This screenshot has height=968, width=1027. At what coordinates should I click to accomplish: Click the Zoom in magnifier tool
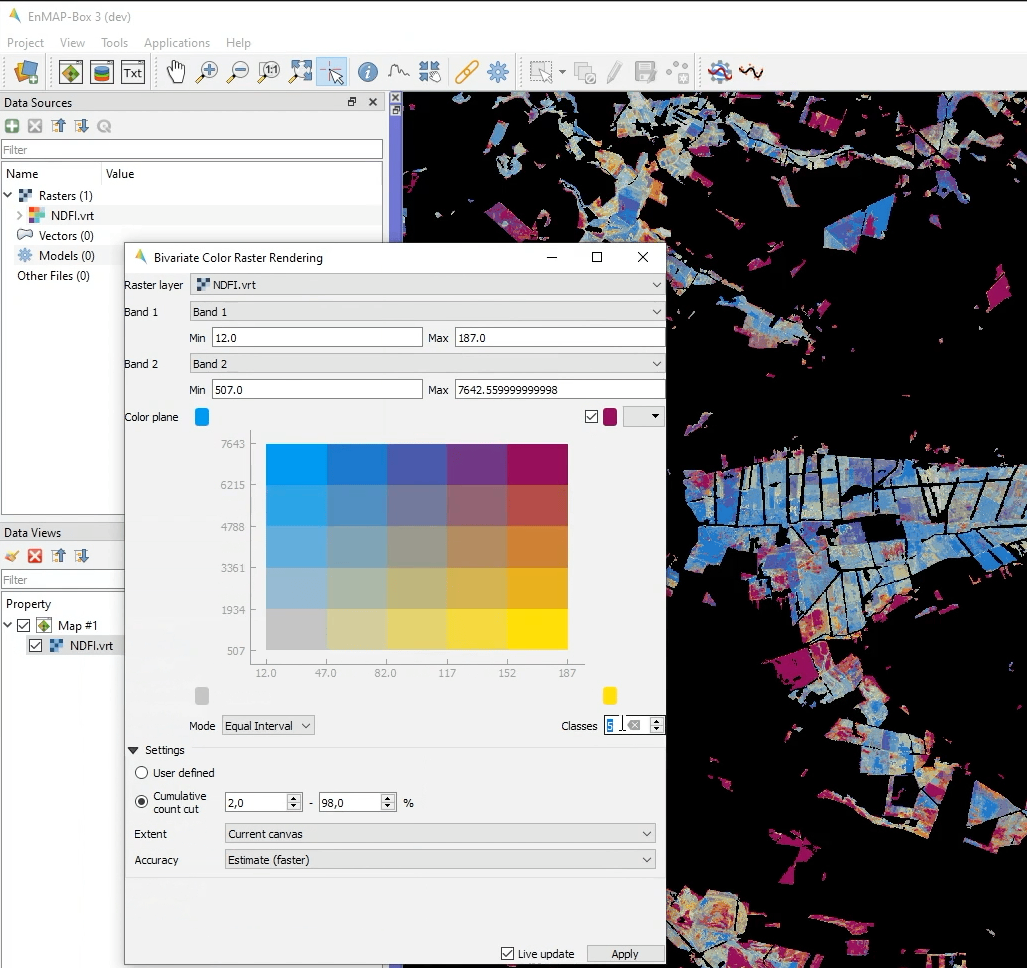click(x=207, y=72)
